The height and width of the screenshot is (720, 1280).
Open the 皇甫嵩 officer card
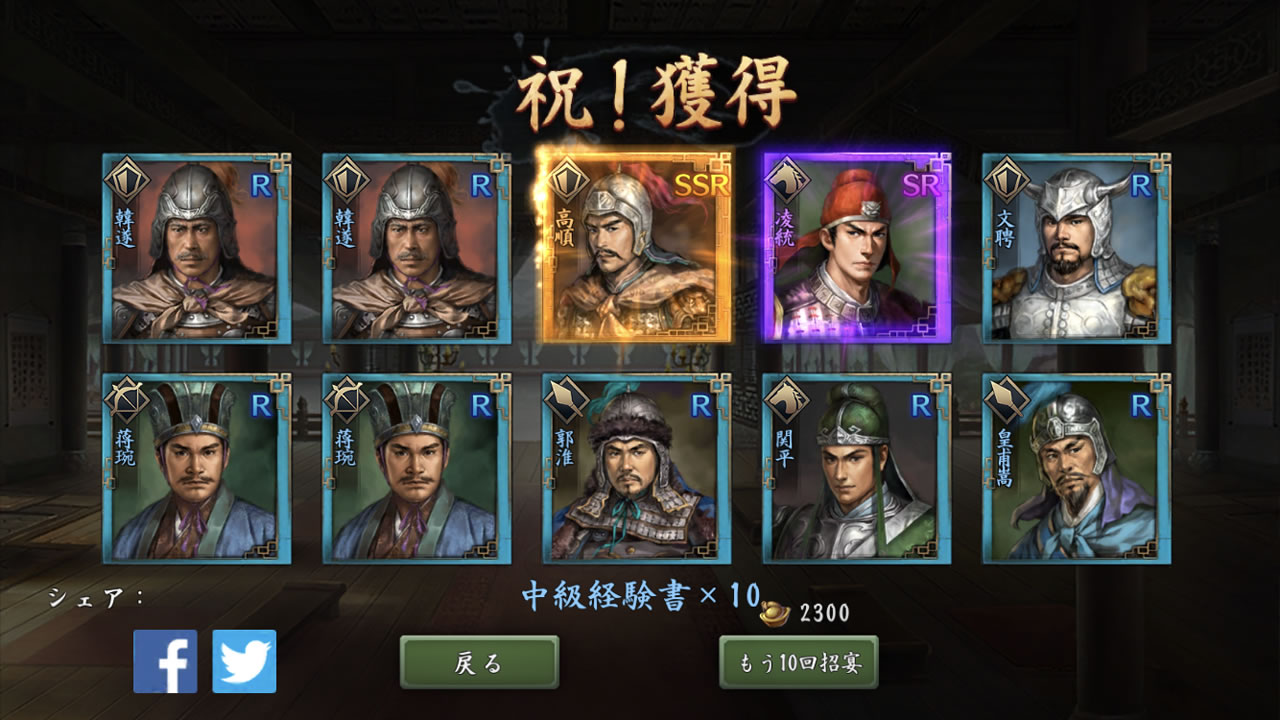1076,469
